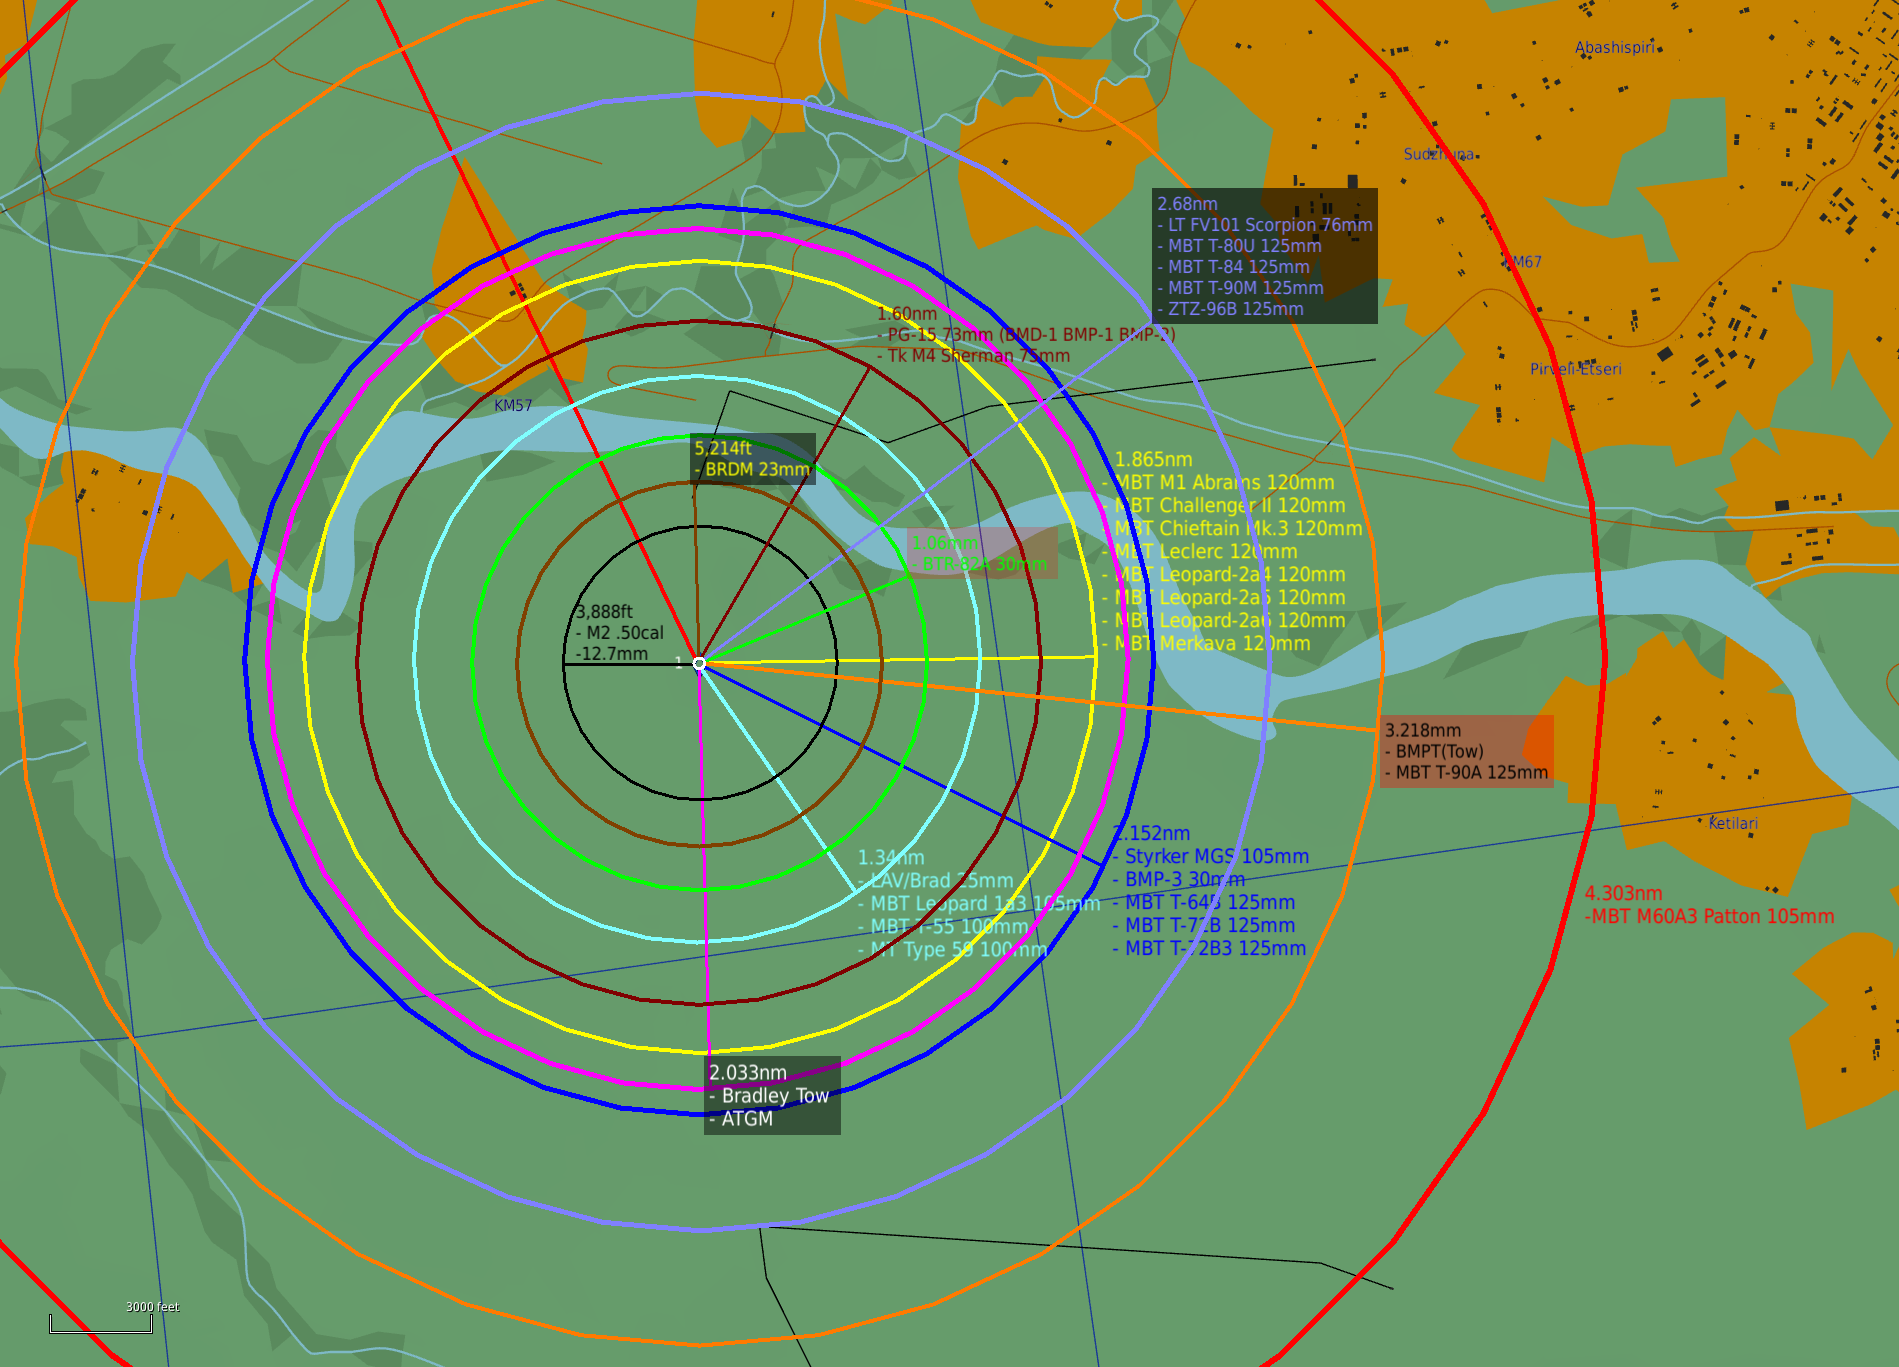The height and width of the screenshot is (1367, 1899).
Task: Select the BRDM 23mm entry
Action: tap(752, 469)
